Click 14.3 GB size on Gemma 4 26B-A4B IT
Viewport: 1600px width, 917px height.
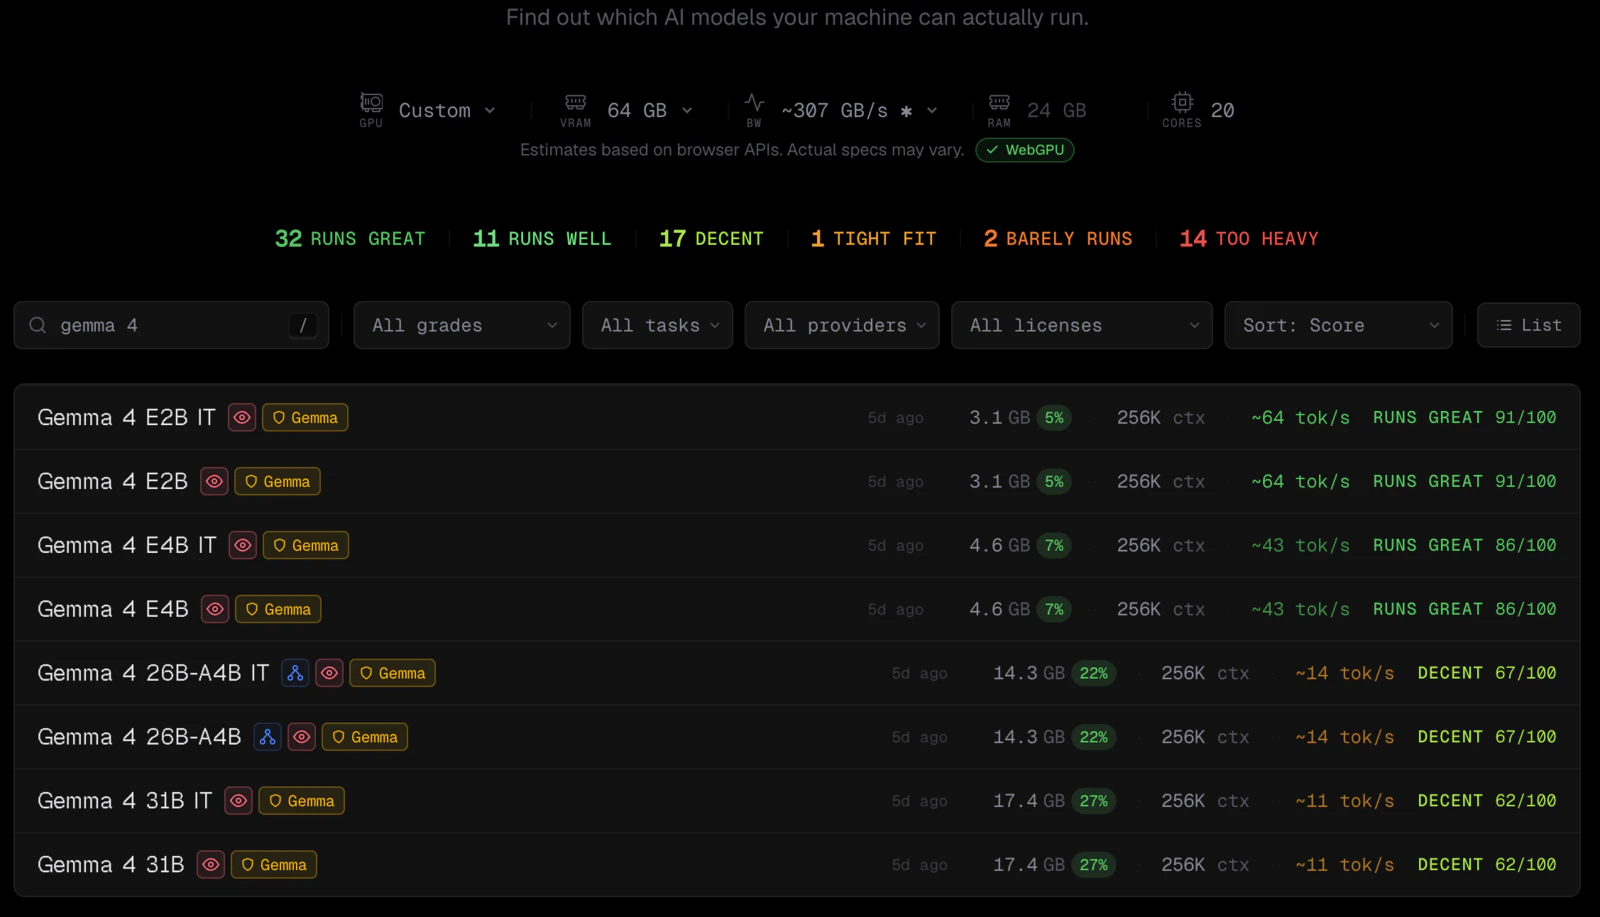coord(1028,673)
